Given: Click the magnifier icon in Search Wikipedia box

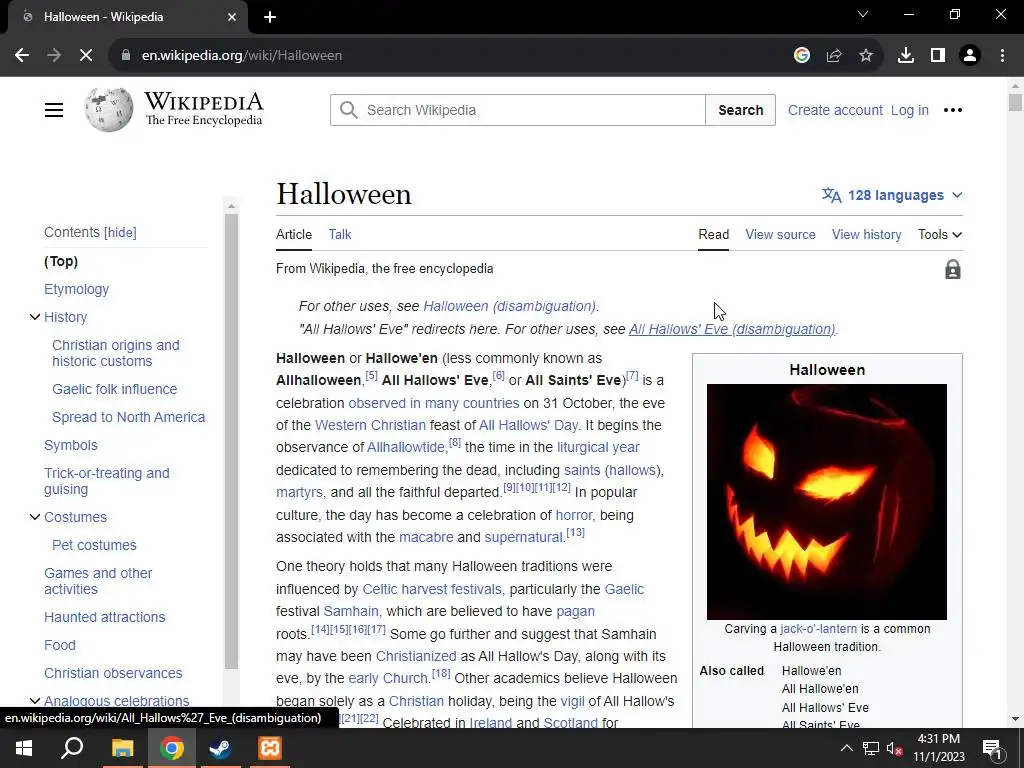Looking at the screenshot, I should pyautogui.click(x=349, y=110).
